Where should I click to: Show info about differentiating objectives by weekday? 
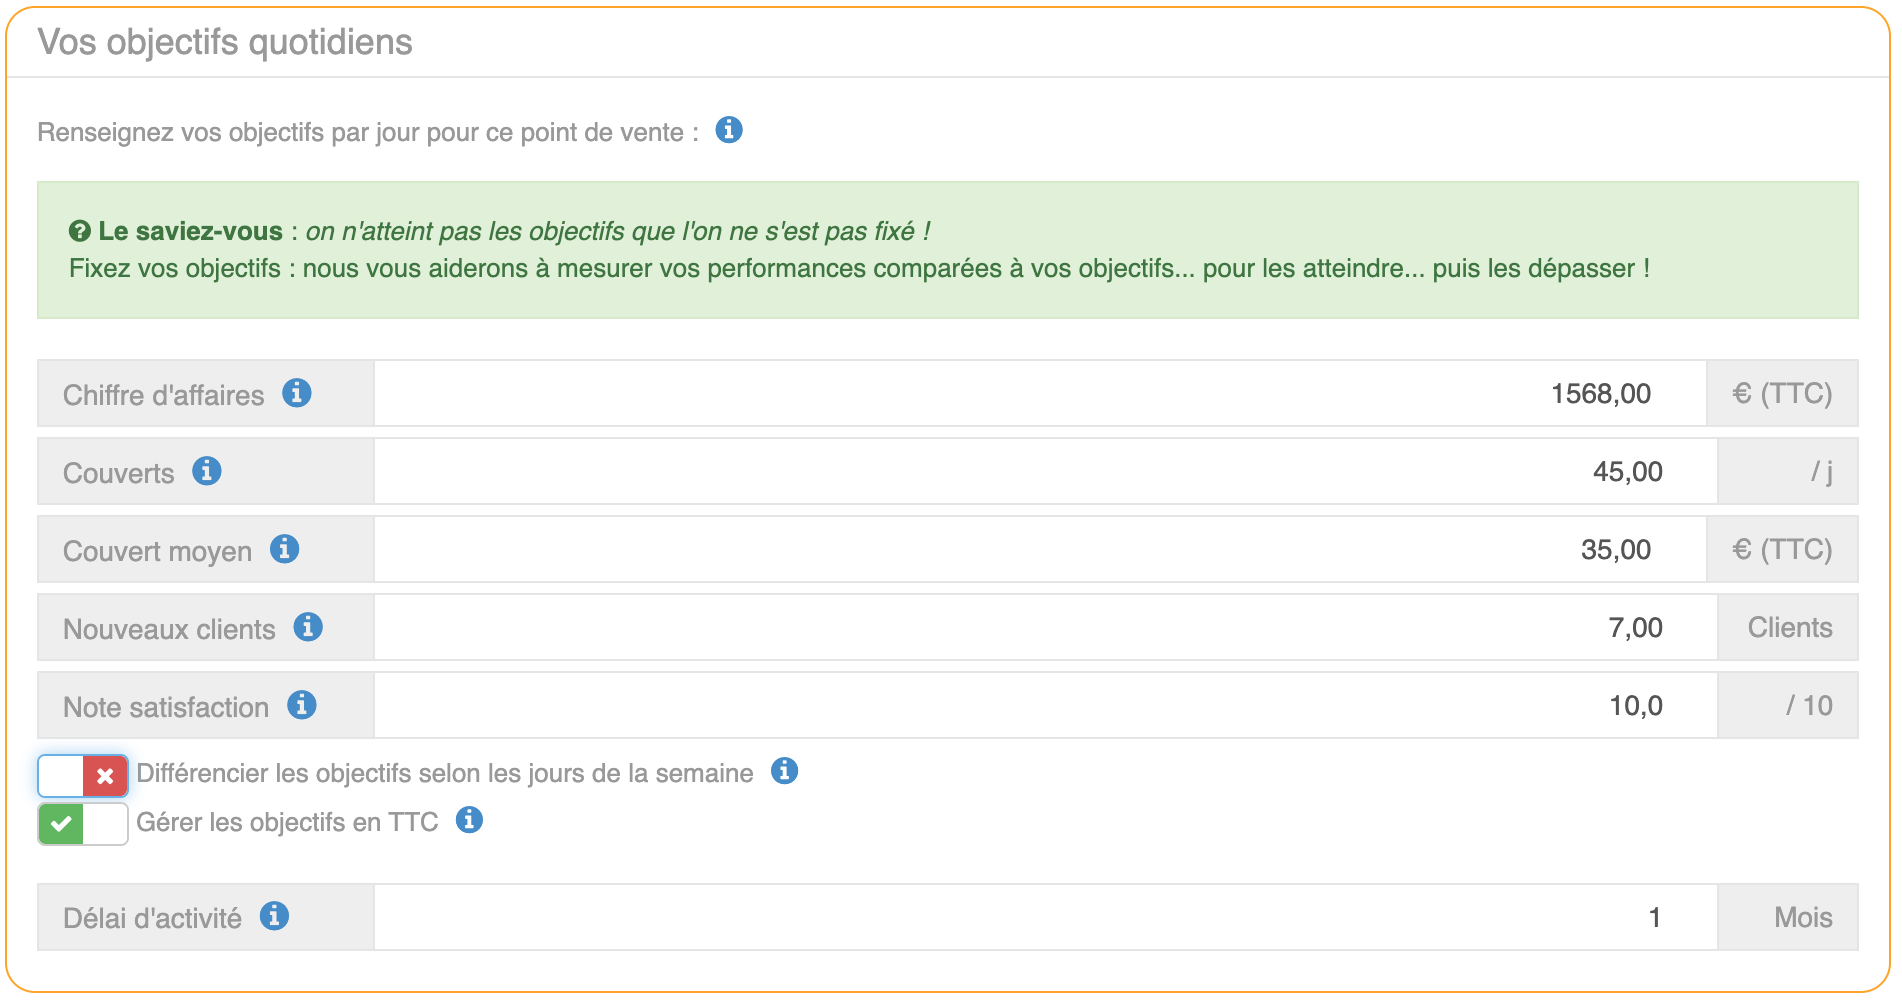coord(785,771)
